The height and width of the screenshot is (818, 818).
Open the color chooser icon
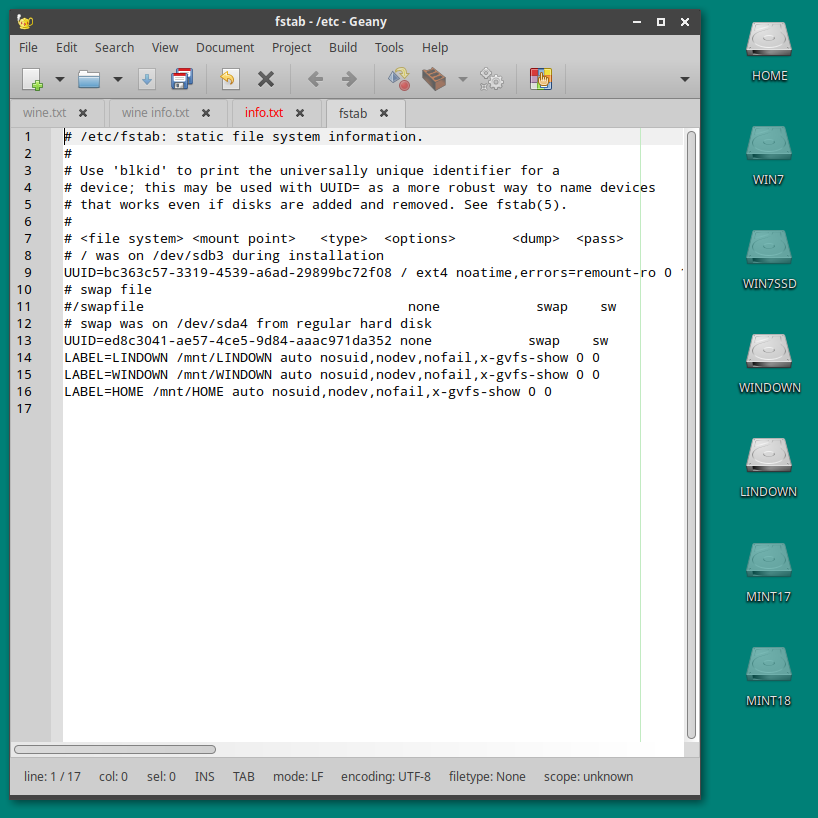pyautogui.click(x=540, y=79)
